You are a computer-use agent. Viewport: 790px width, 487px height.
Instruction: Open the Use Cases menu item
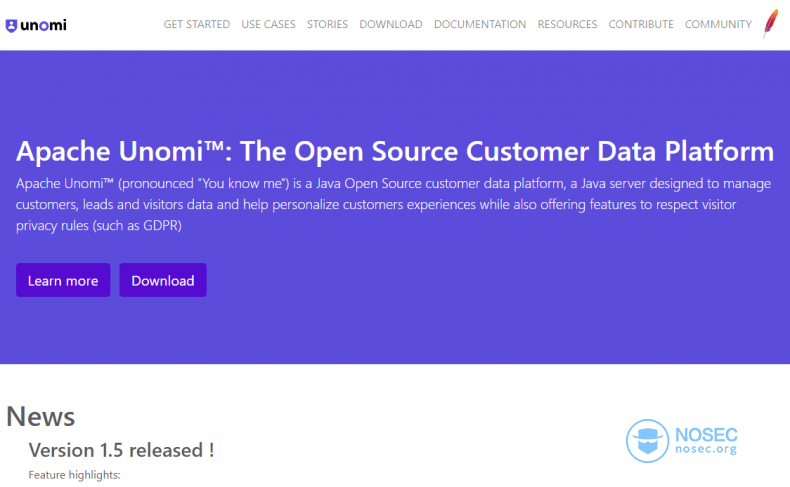(268, 24)
